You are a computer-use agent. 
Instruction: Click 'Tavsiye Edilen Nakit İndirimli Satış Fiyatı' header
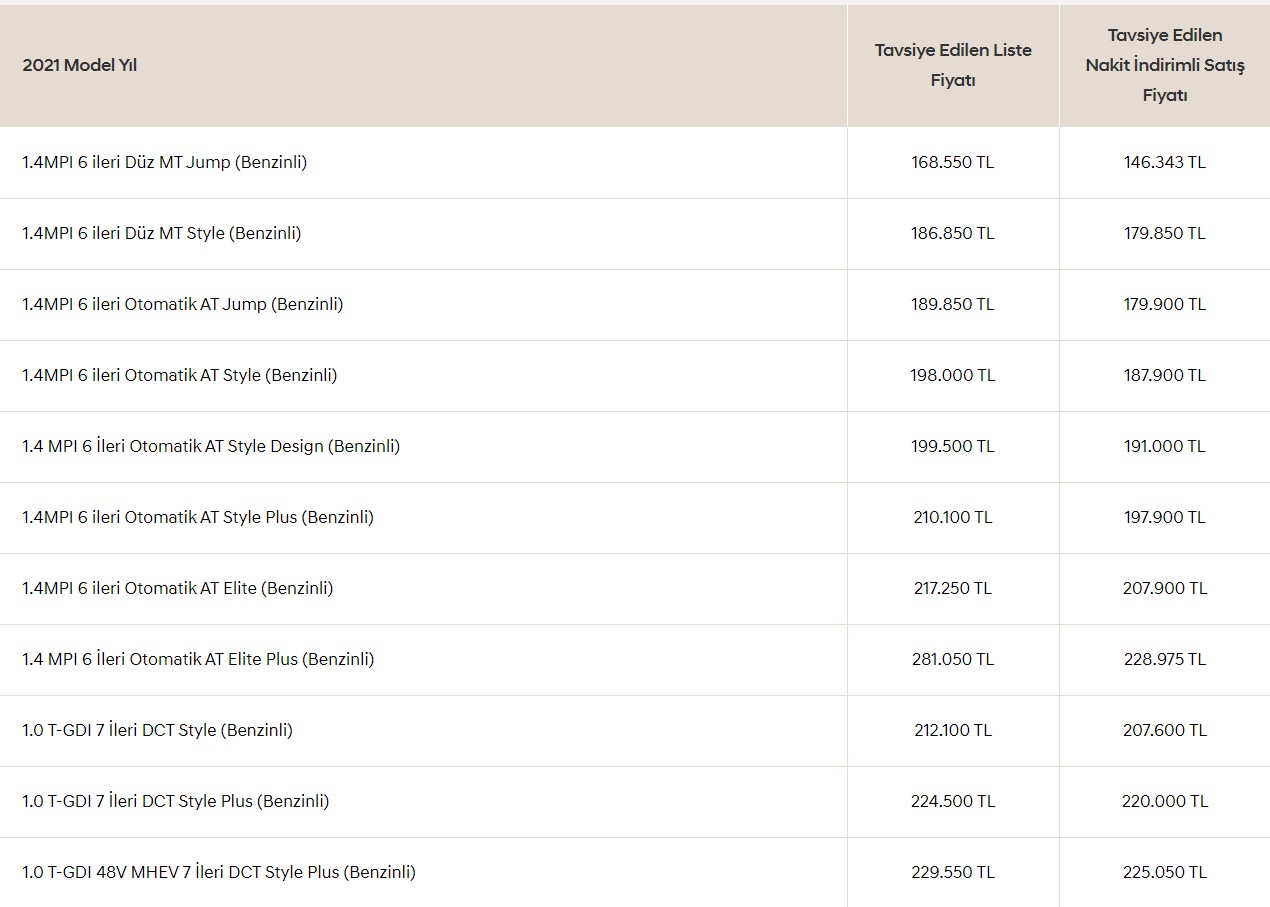click(x=1165, y=65)
